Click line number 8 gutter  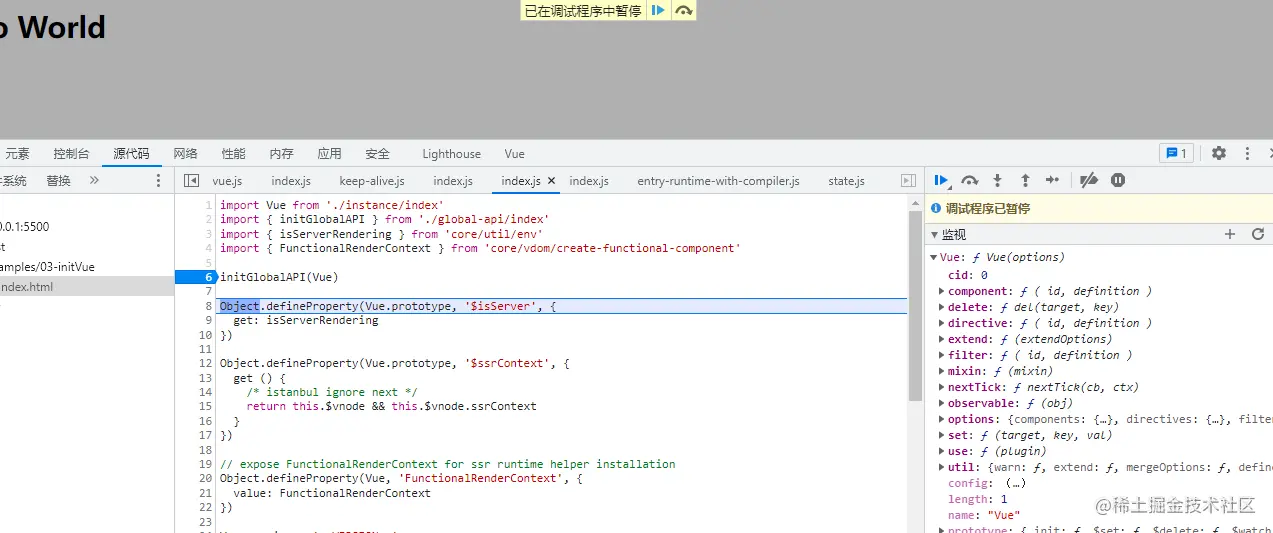(209, 306)
